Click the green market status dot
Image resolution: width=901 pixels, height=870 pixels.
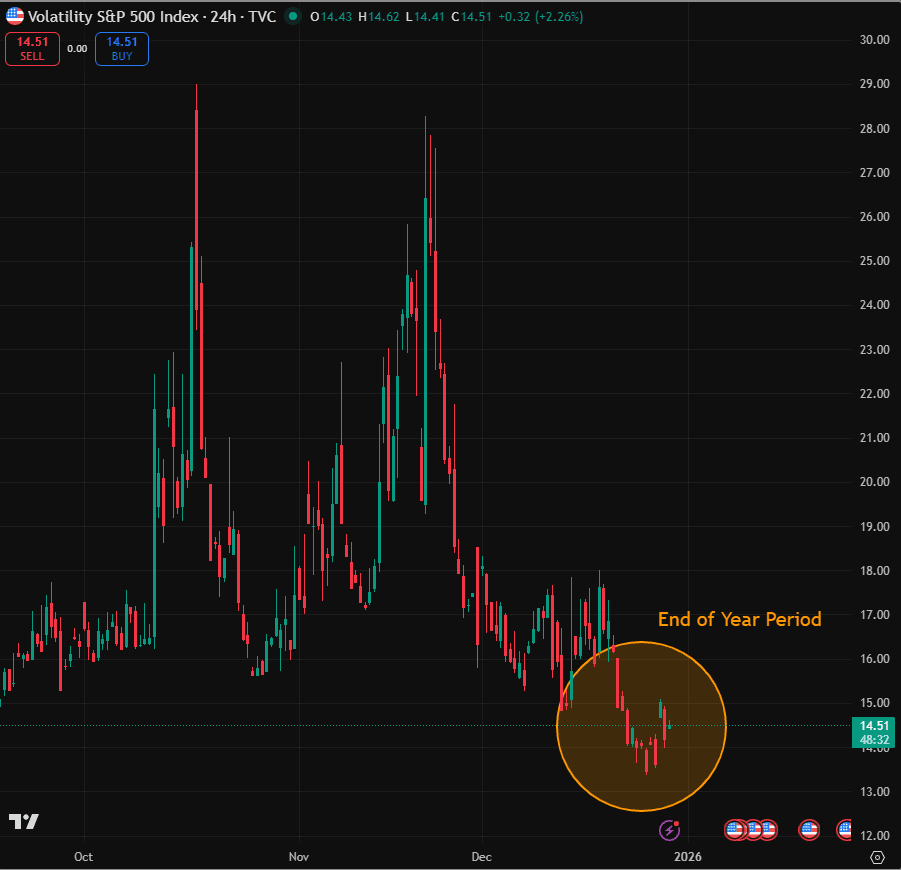click(x=293, y=17)
